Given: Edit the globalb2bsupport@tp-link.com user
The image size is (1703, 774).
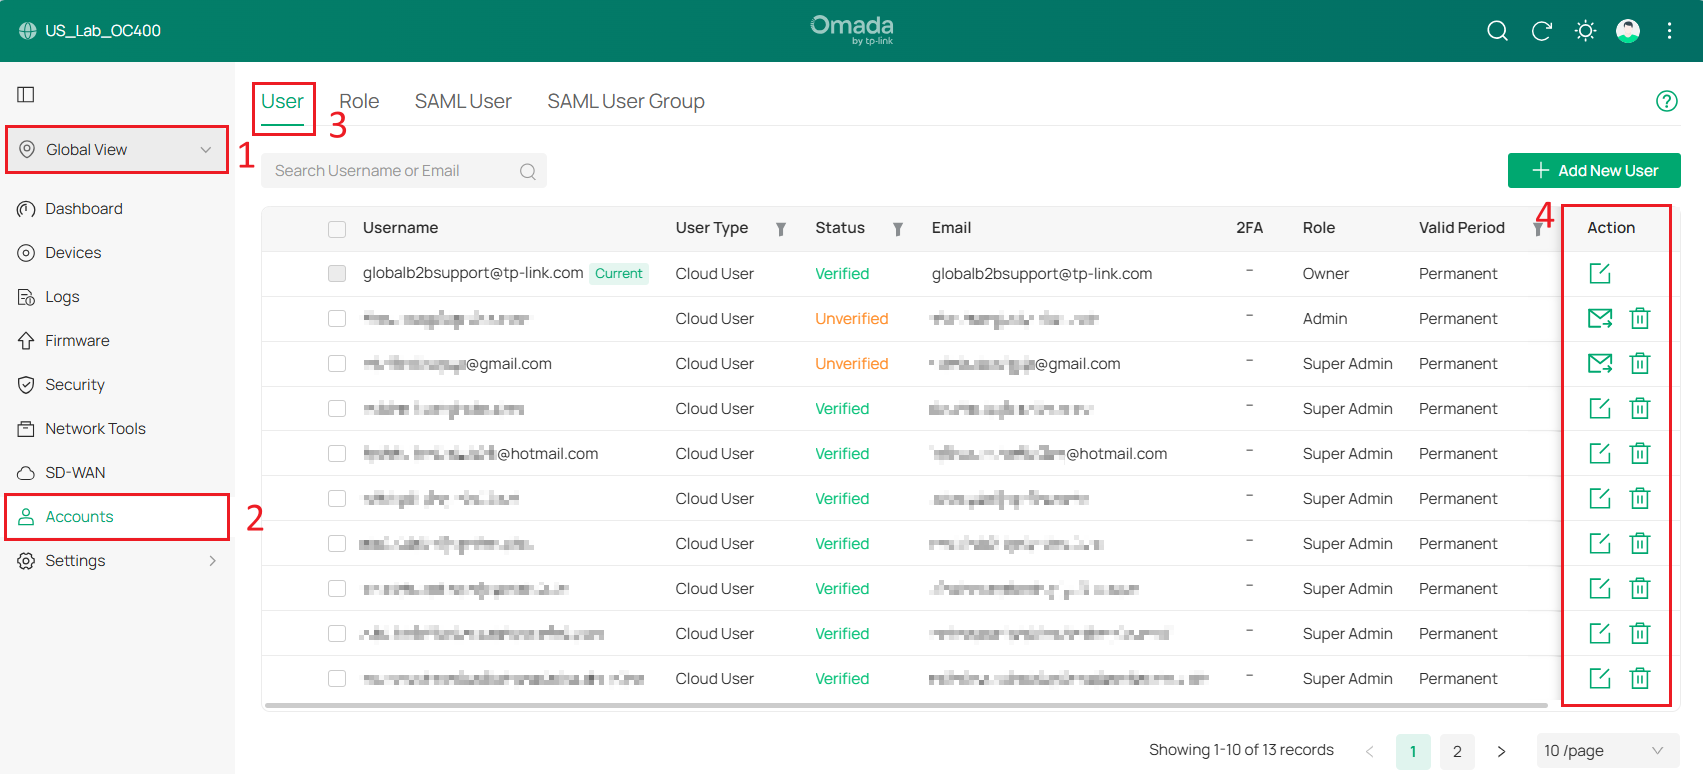Looking at the screenshot, I should click(x=1600, y=273).
